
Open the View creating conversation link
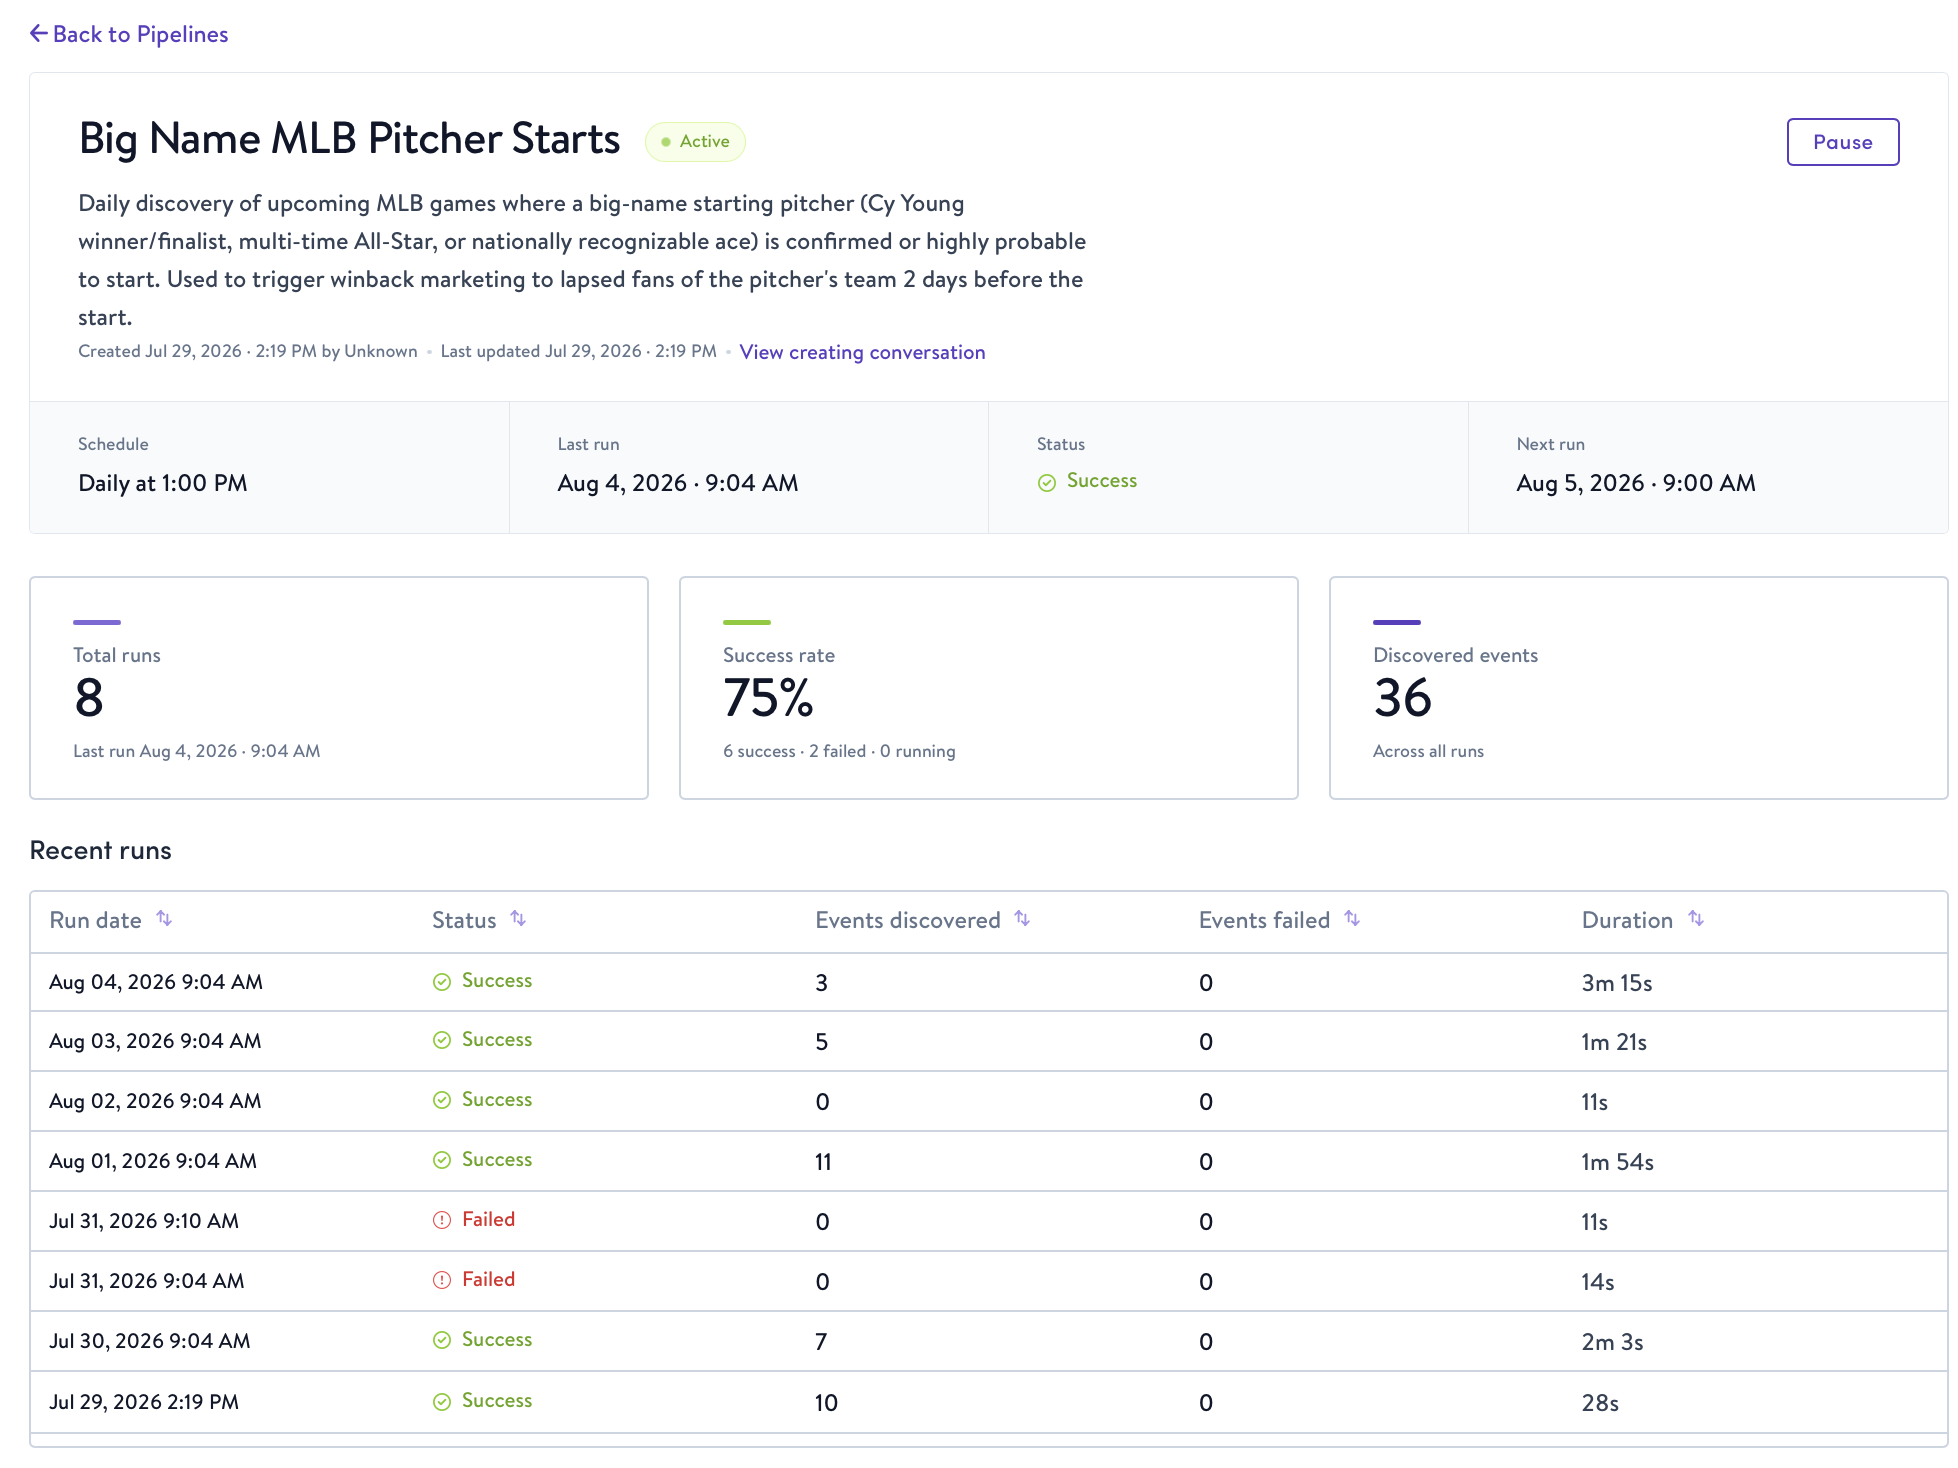coord(862,352)
